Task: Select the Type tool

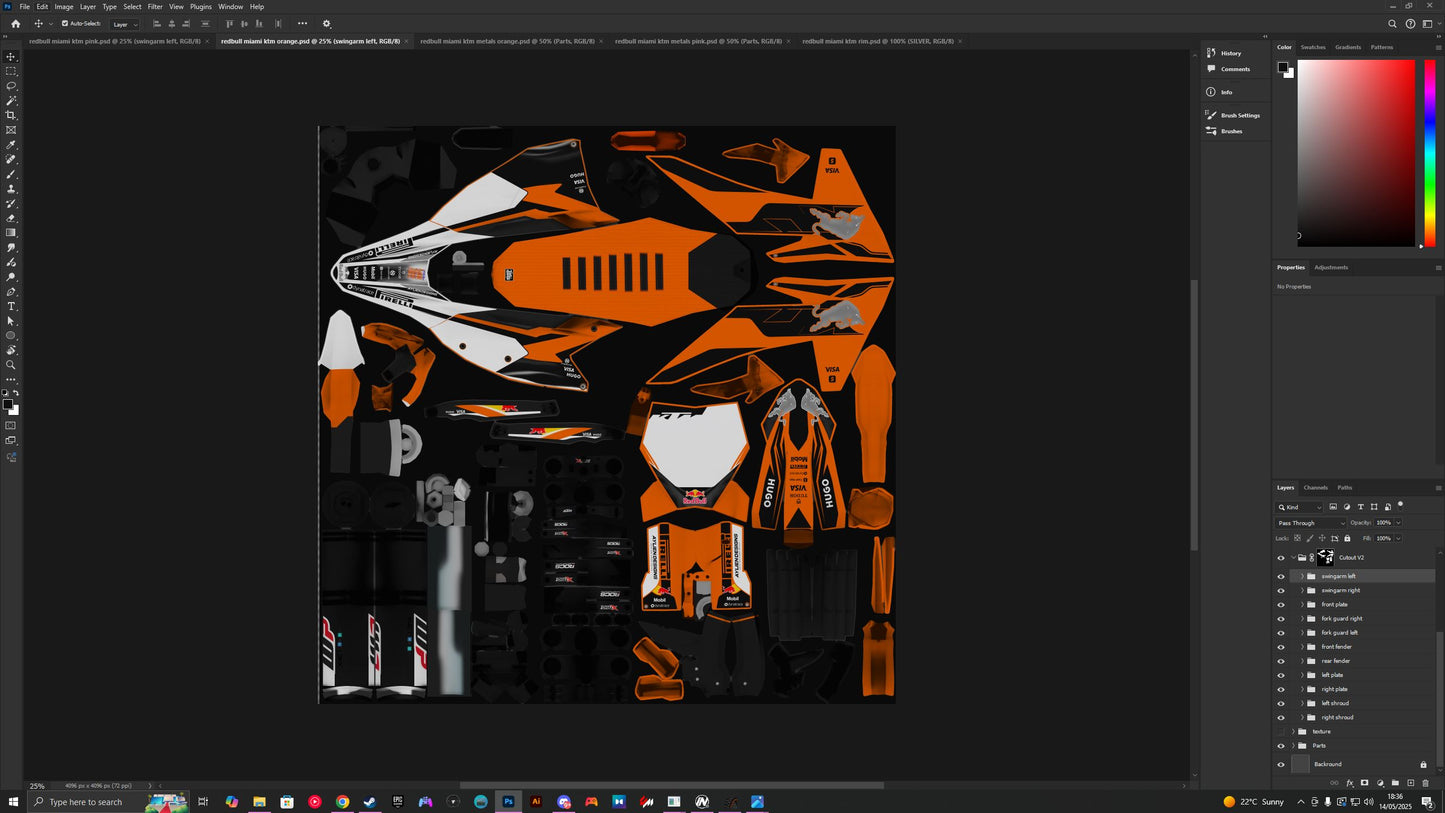Action: tap(12, 306)
